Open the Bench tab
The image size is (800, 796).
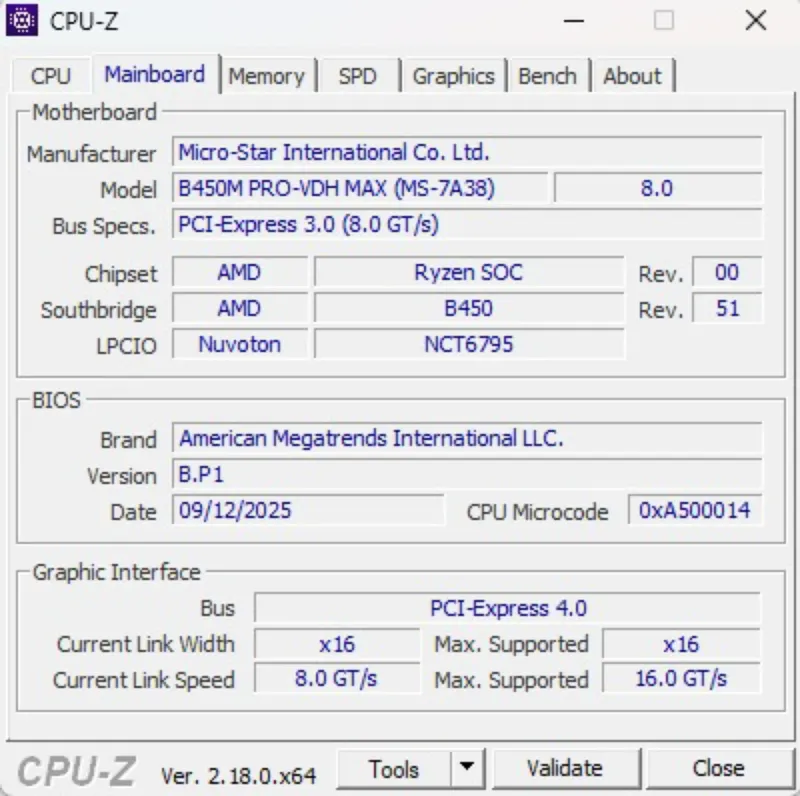pyautogui.click(x=547, y=76)
